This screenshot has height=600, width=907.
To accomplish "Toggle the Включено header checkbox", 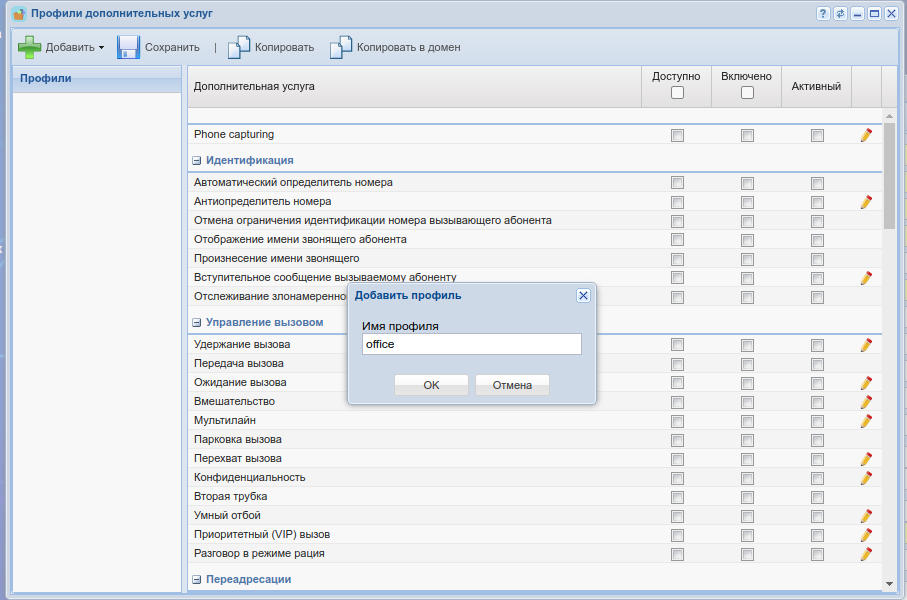I will tap(747, 93).
